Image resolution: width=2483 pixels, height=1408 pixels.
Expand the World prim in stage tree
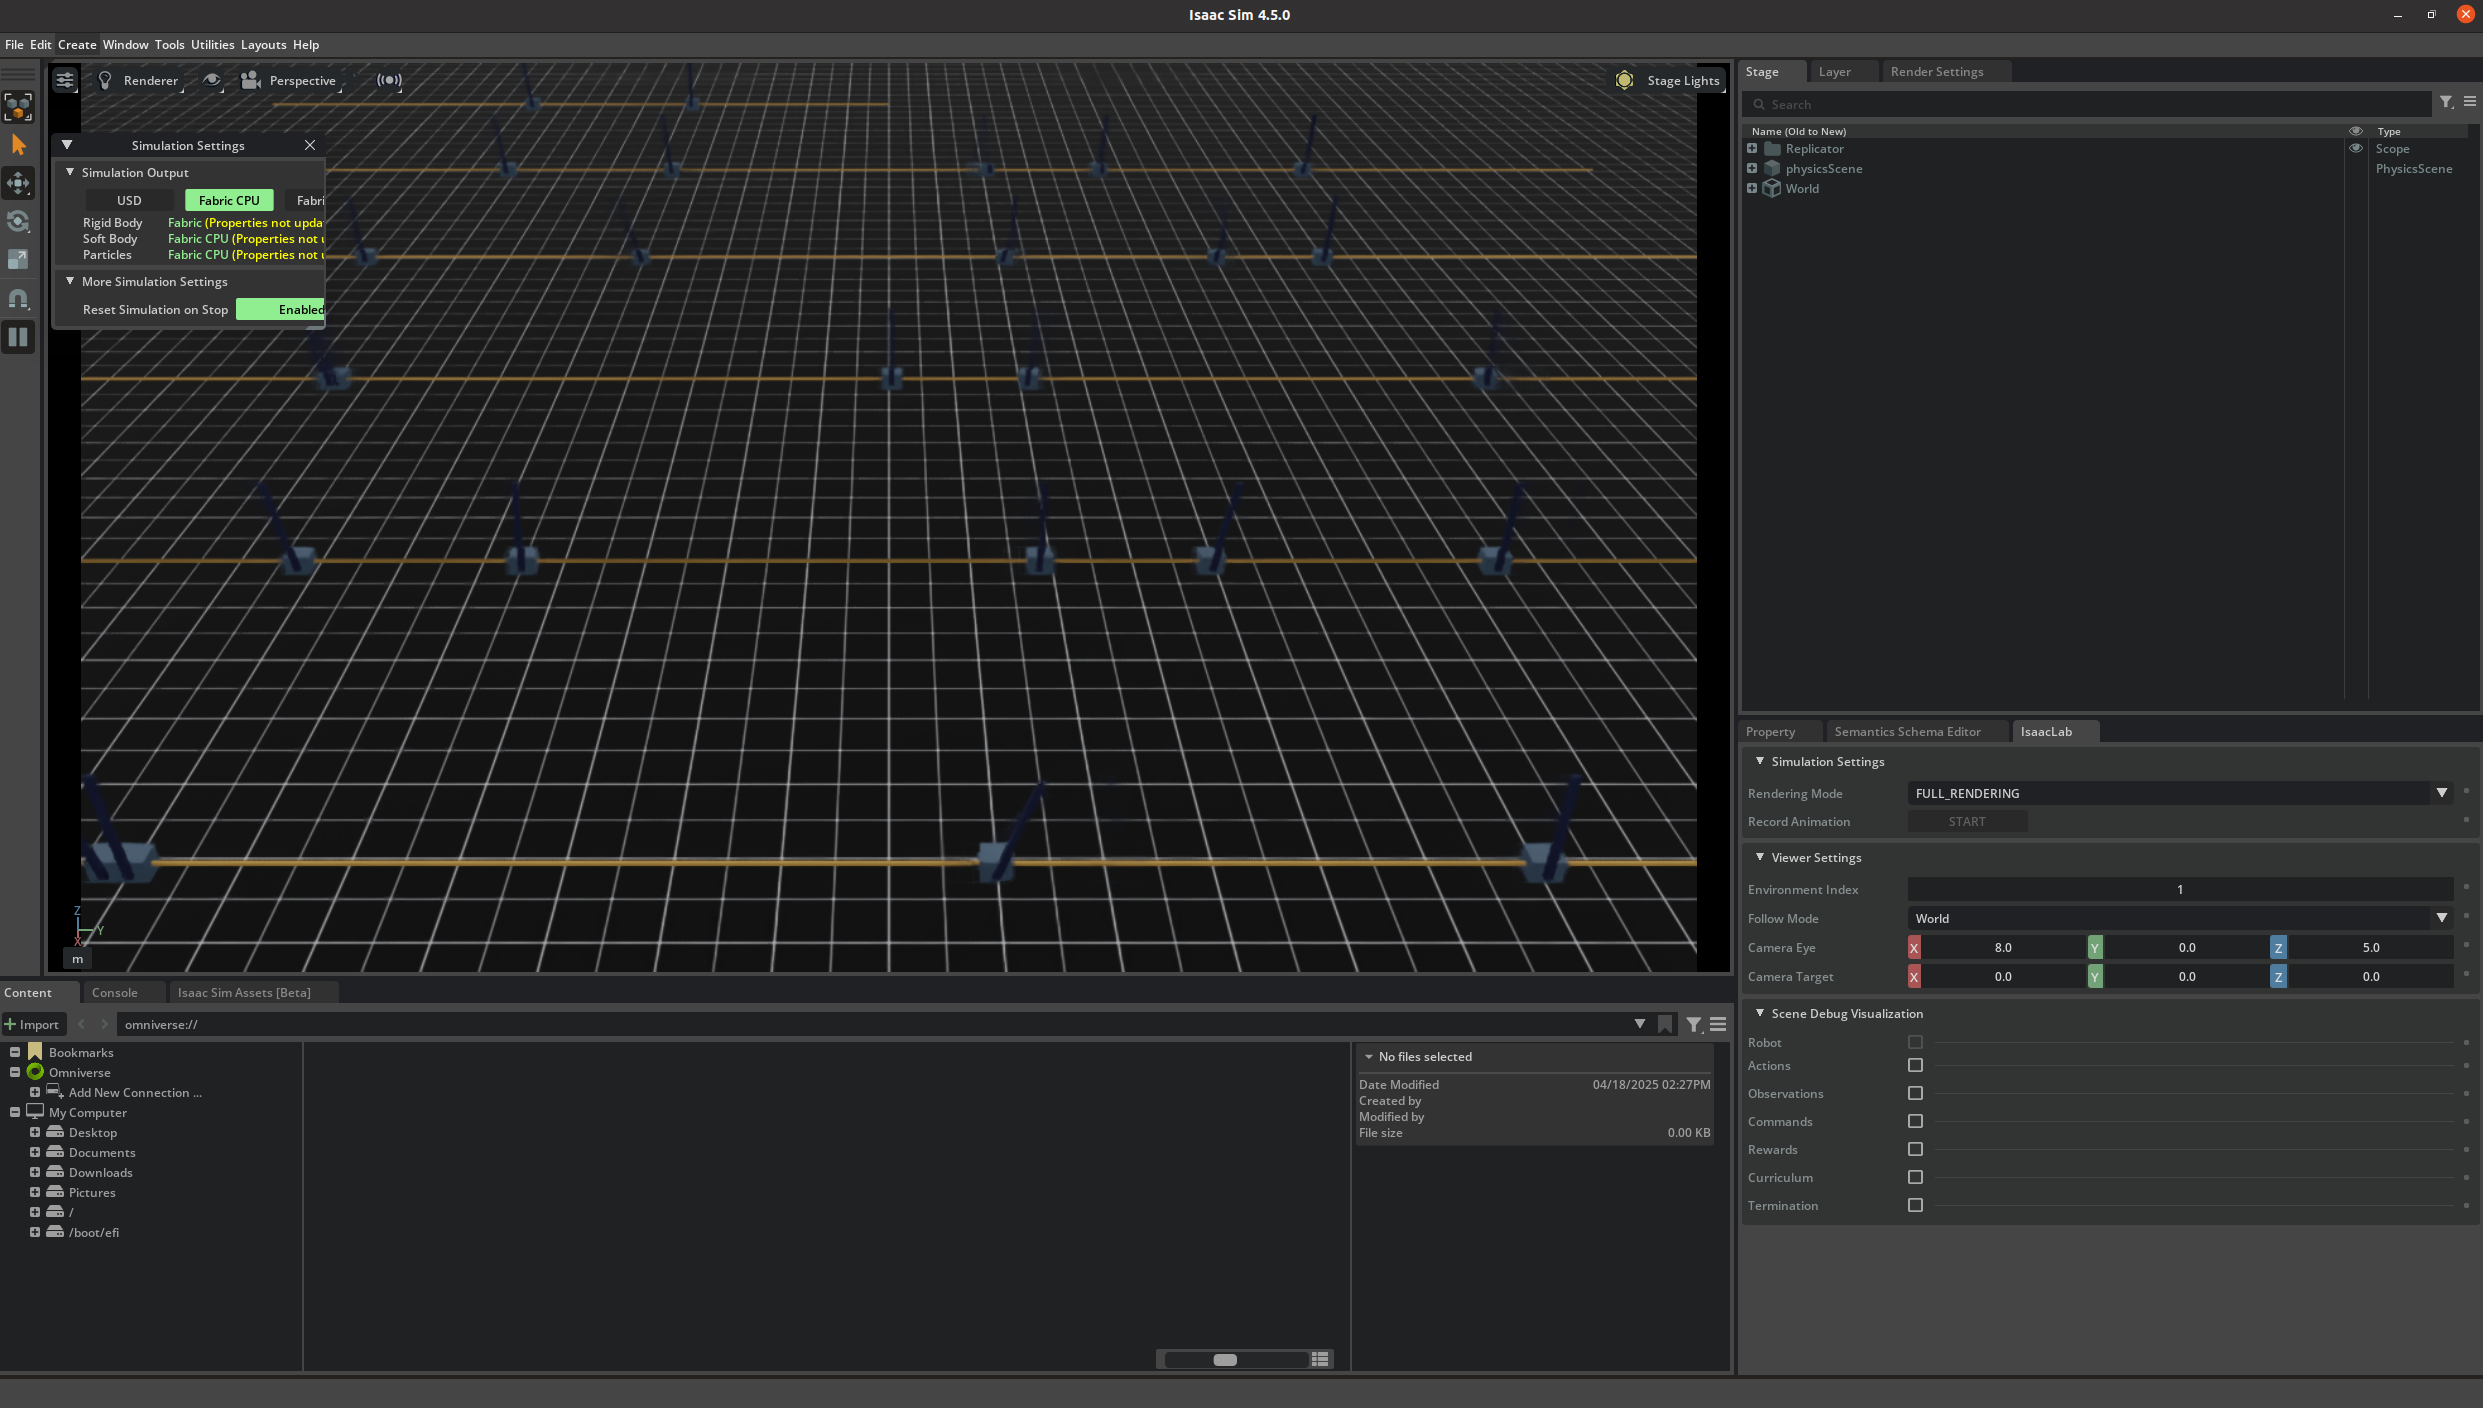pyautogui.click(x=1752, y=189)
